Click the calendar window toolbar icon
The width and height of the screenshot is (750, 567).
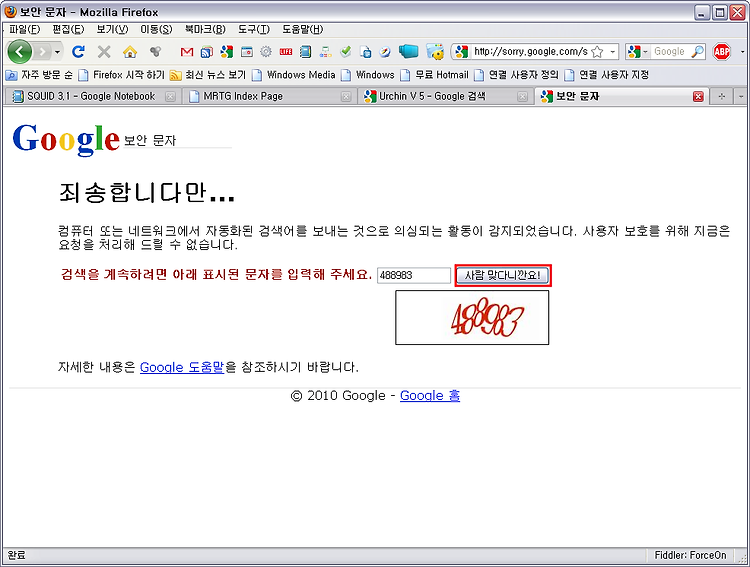tap(246, 52)
